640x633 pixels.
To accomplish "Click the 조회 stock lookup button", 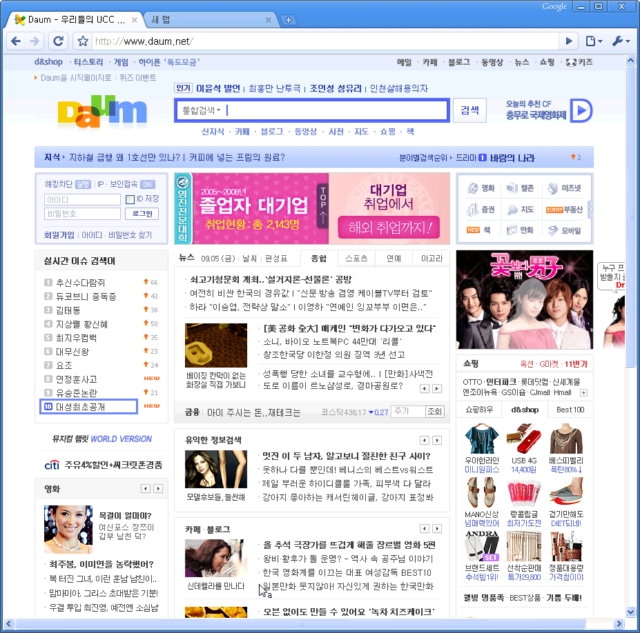I will pyautogui.click(x=434, y=411).
